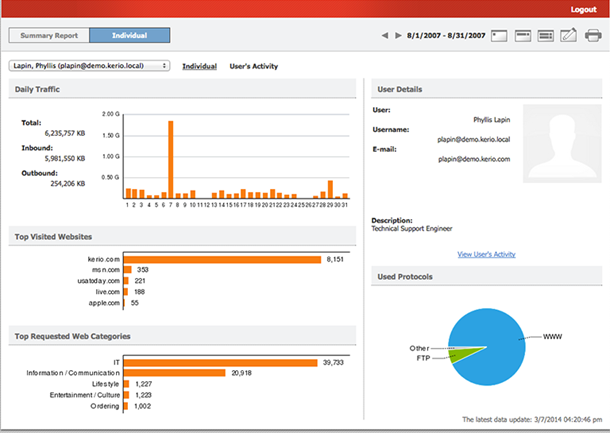
Task: Click the live.com website label
Action: tap(108, 292)
